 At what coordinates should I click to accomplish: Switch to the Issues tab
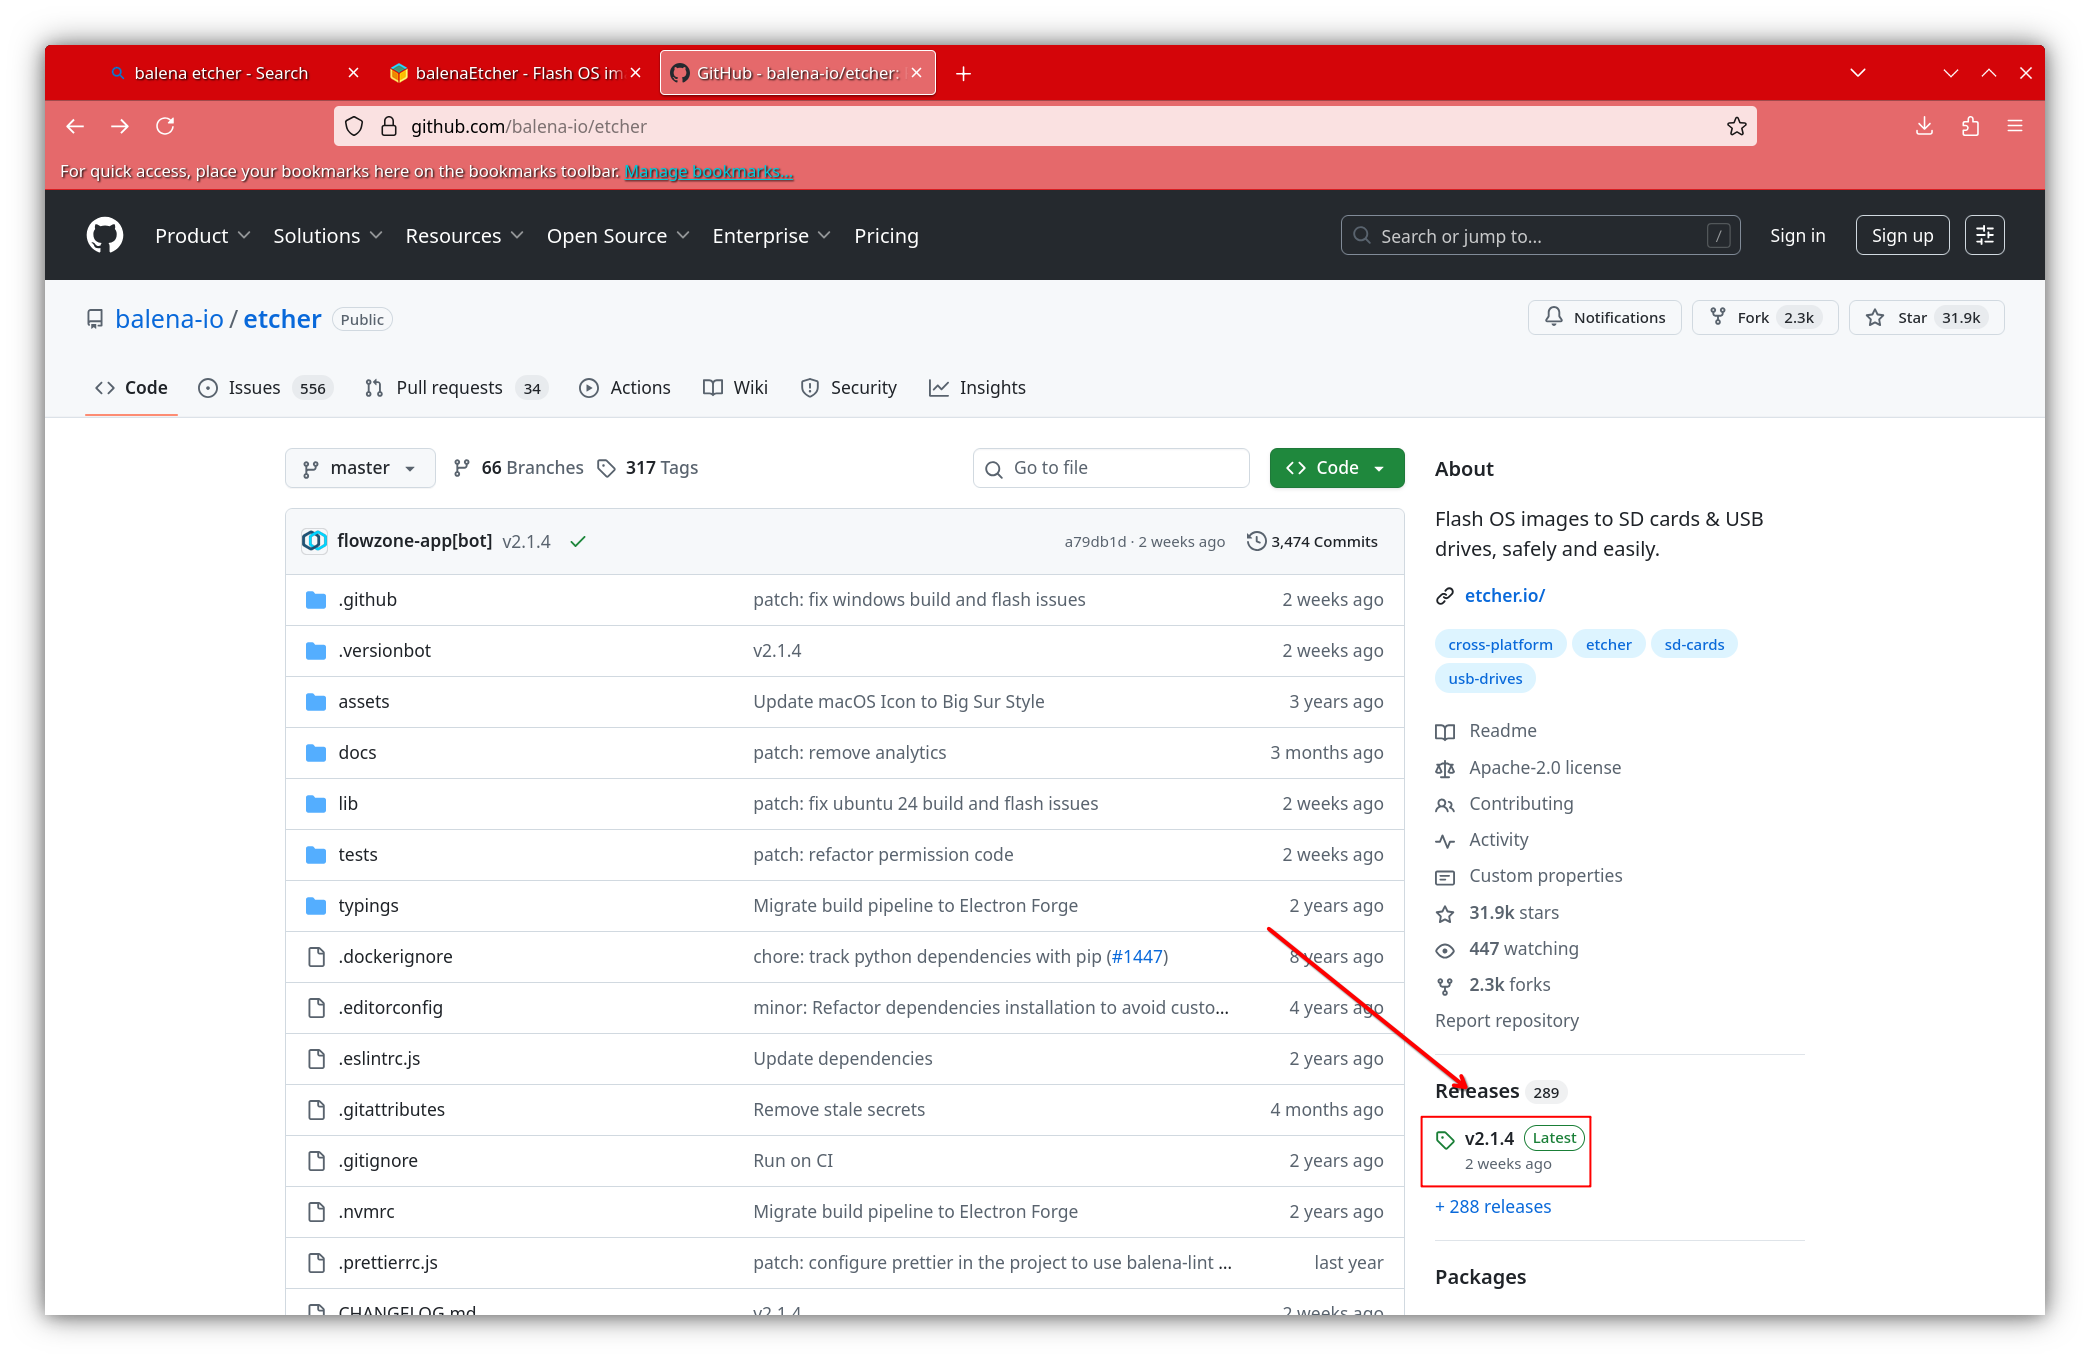click(265, 388)
